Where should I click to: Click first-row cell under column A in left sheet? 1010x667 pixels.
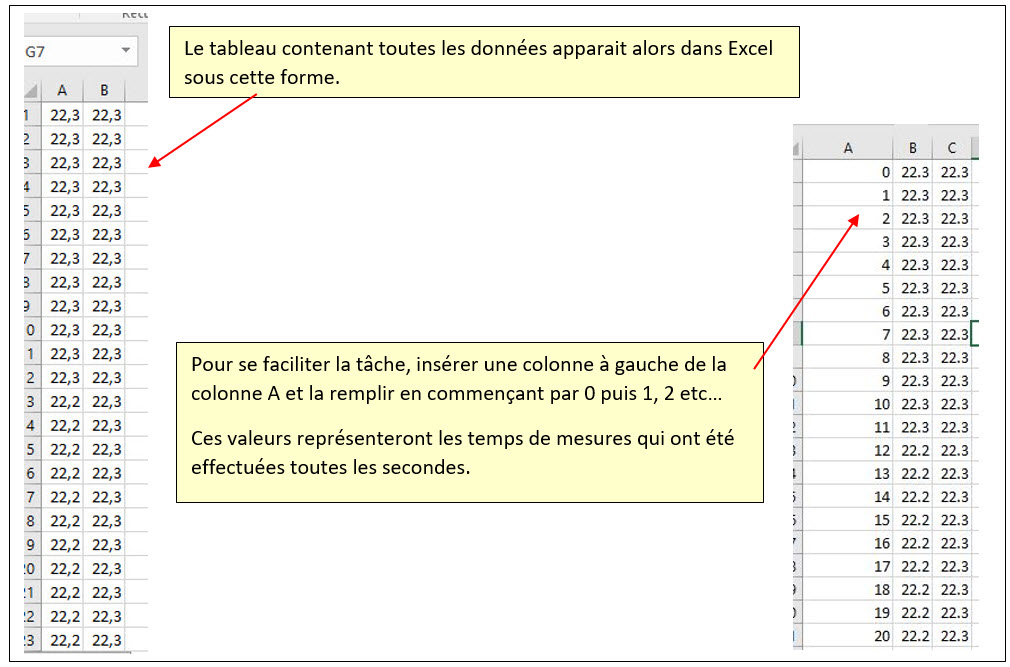coord(64,115)
